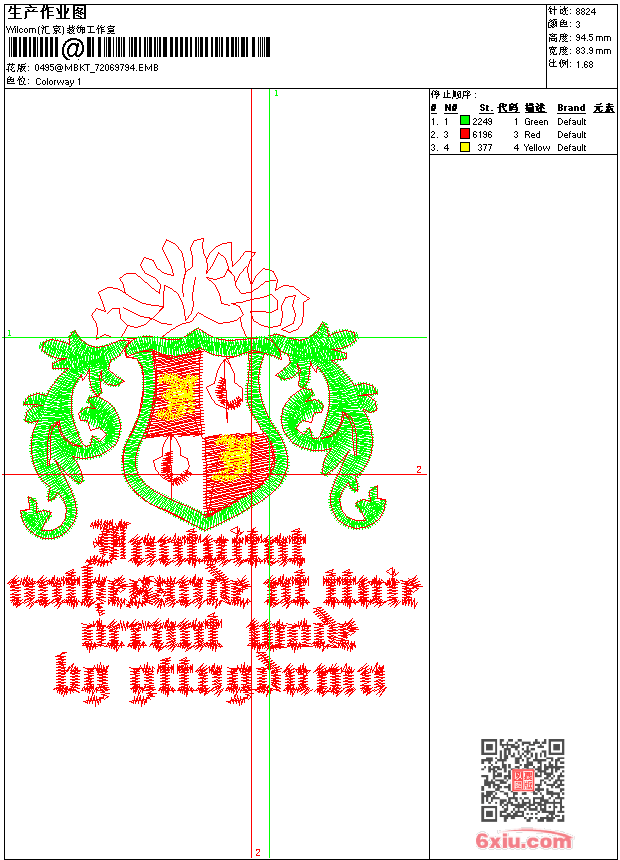Click the 元素 column header

(x=604, y=108)
